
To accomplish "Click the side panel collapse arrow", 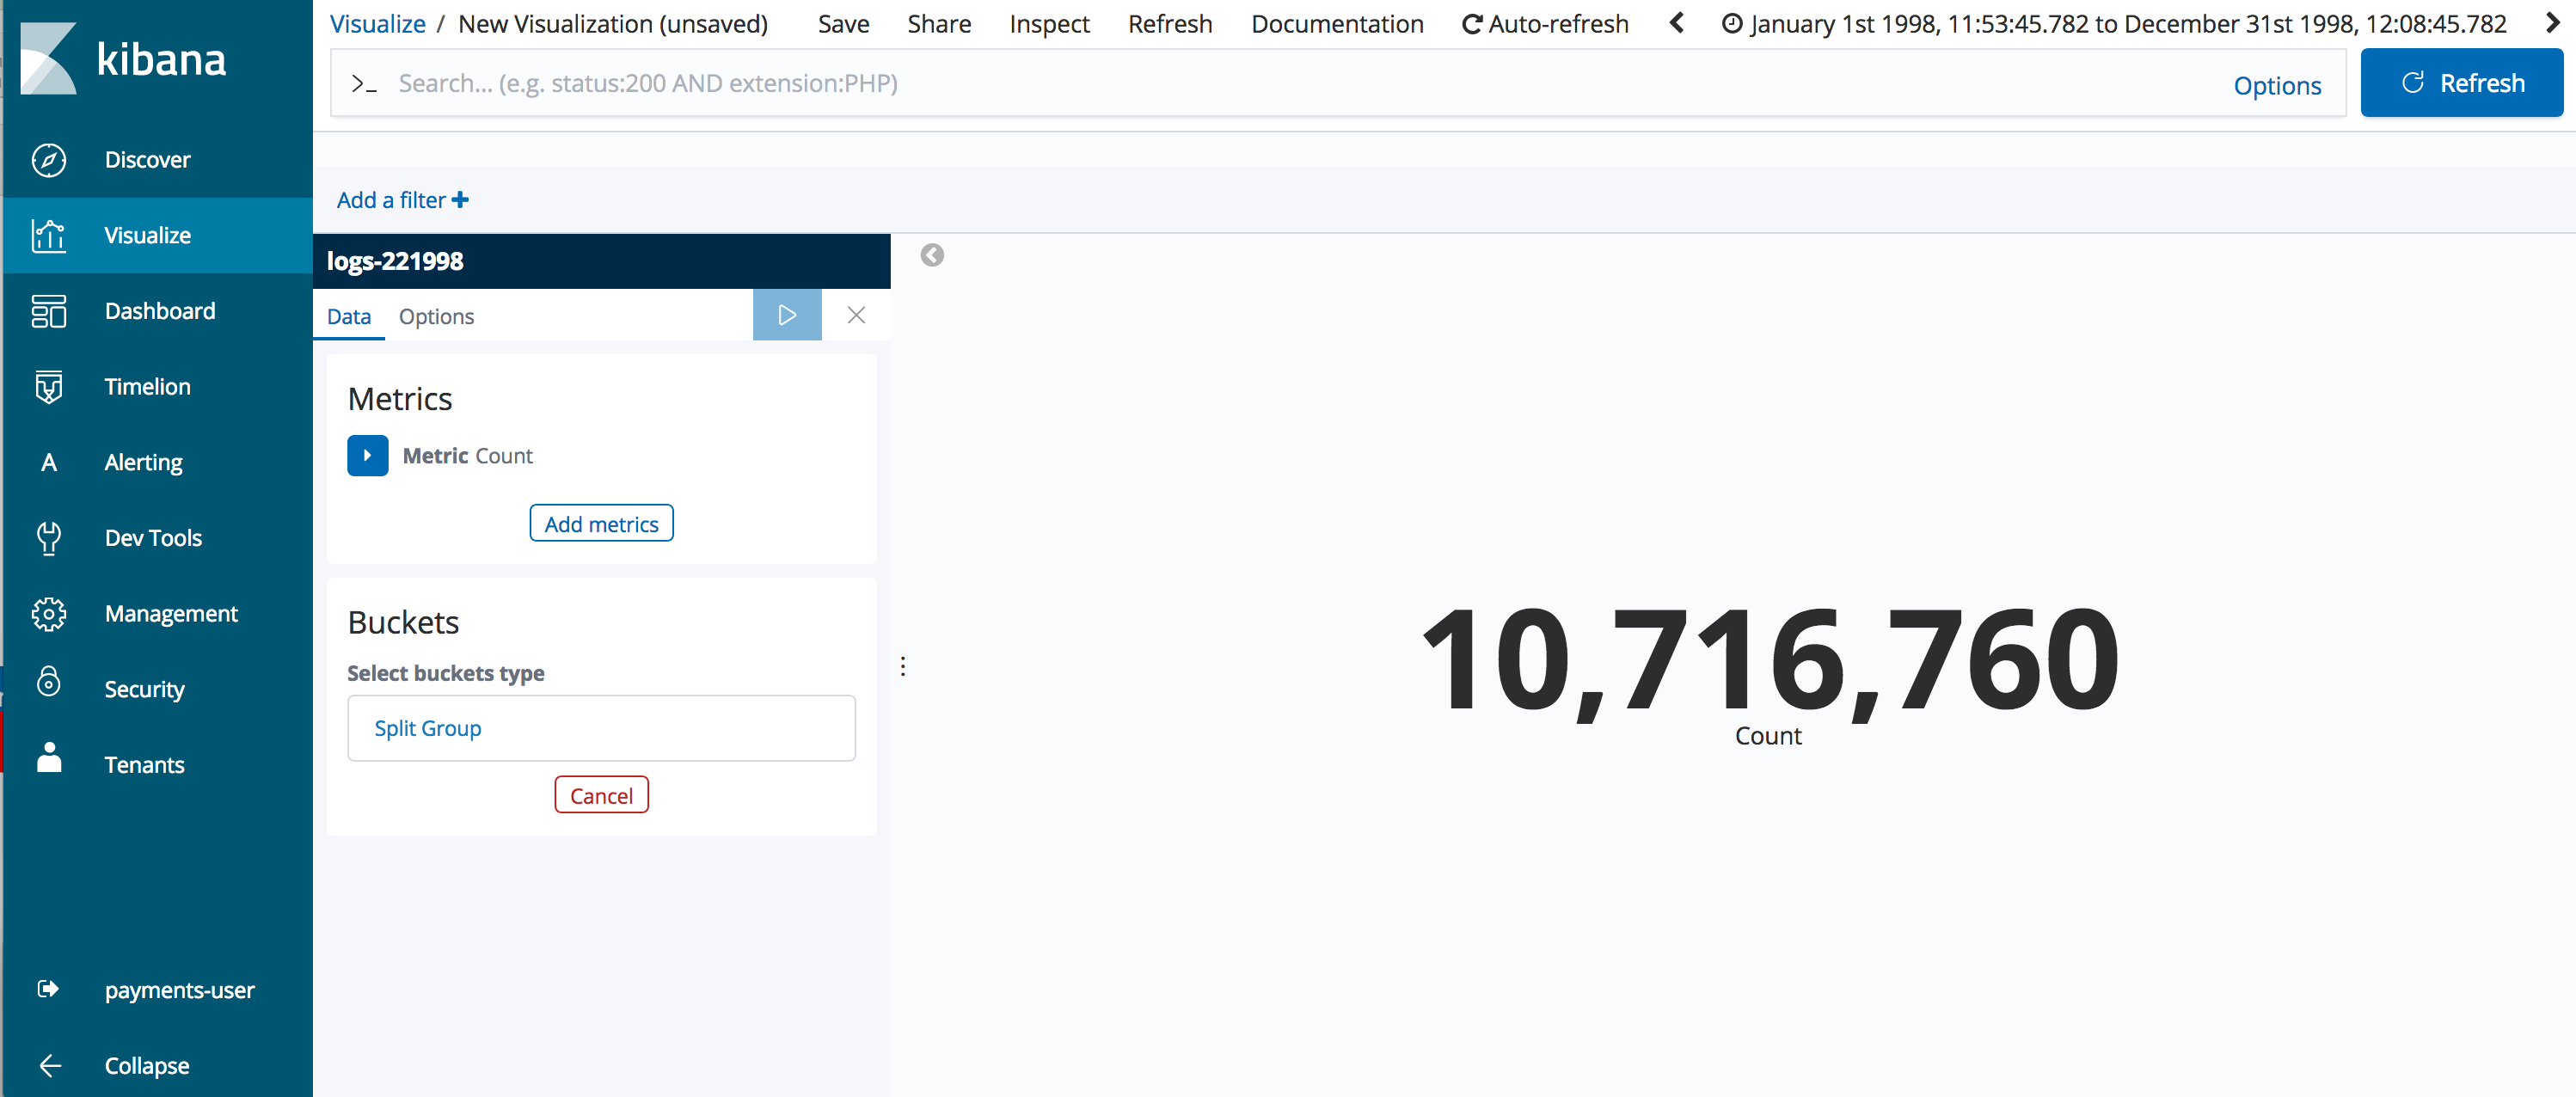I will [933, 256].
